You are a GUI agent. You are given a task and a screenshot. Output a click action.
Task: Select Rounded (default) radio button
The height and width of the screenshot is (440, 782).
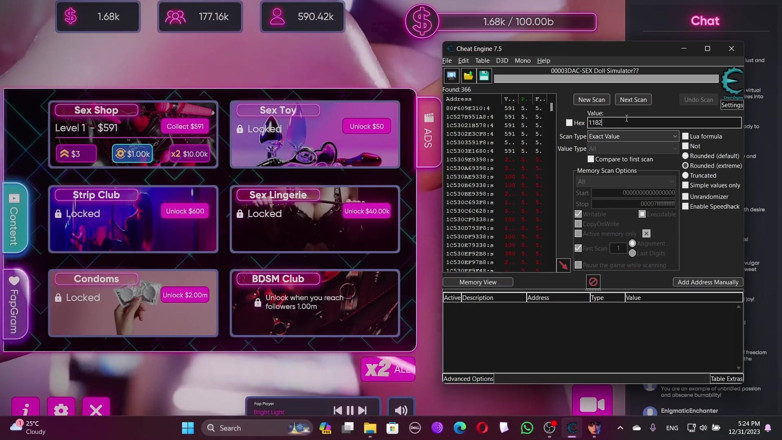685,156
